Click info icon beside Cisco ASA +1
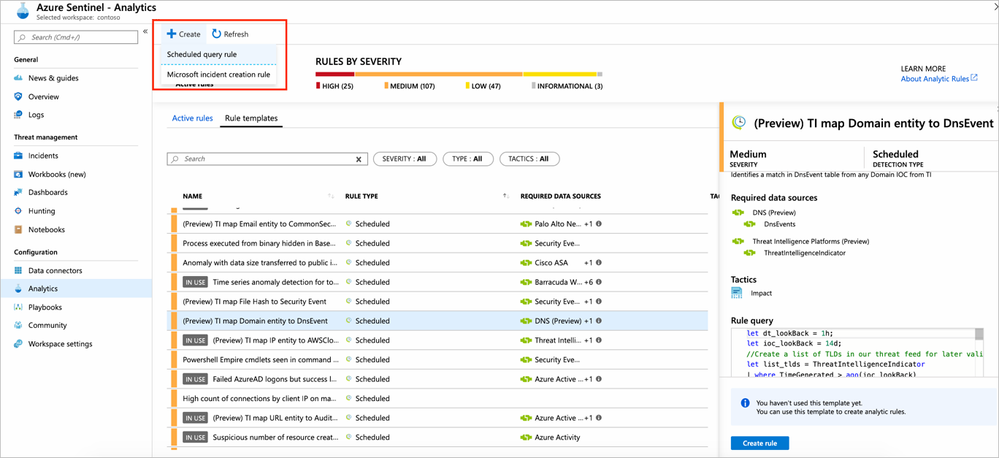The width and height of the screenshot is (999, 458). [599, 262]
